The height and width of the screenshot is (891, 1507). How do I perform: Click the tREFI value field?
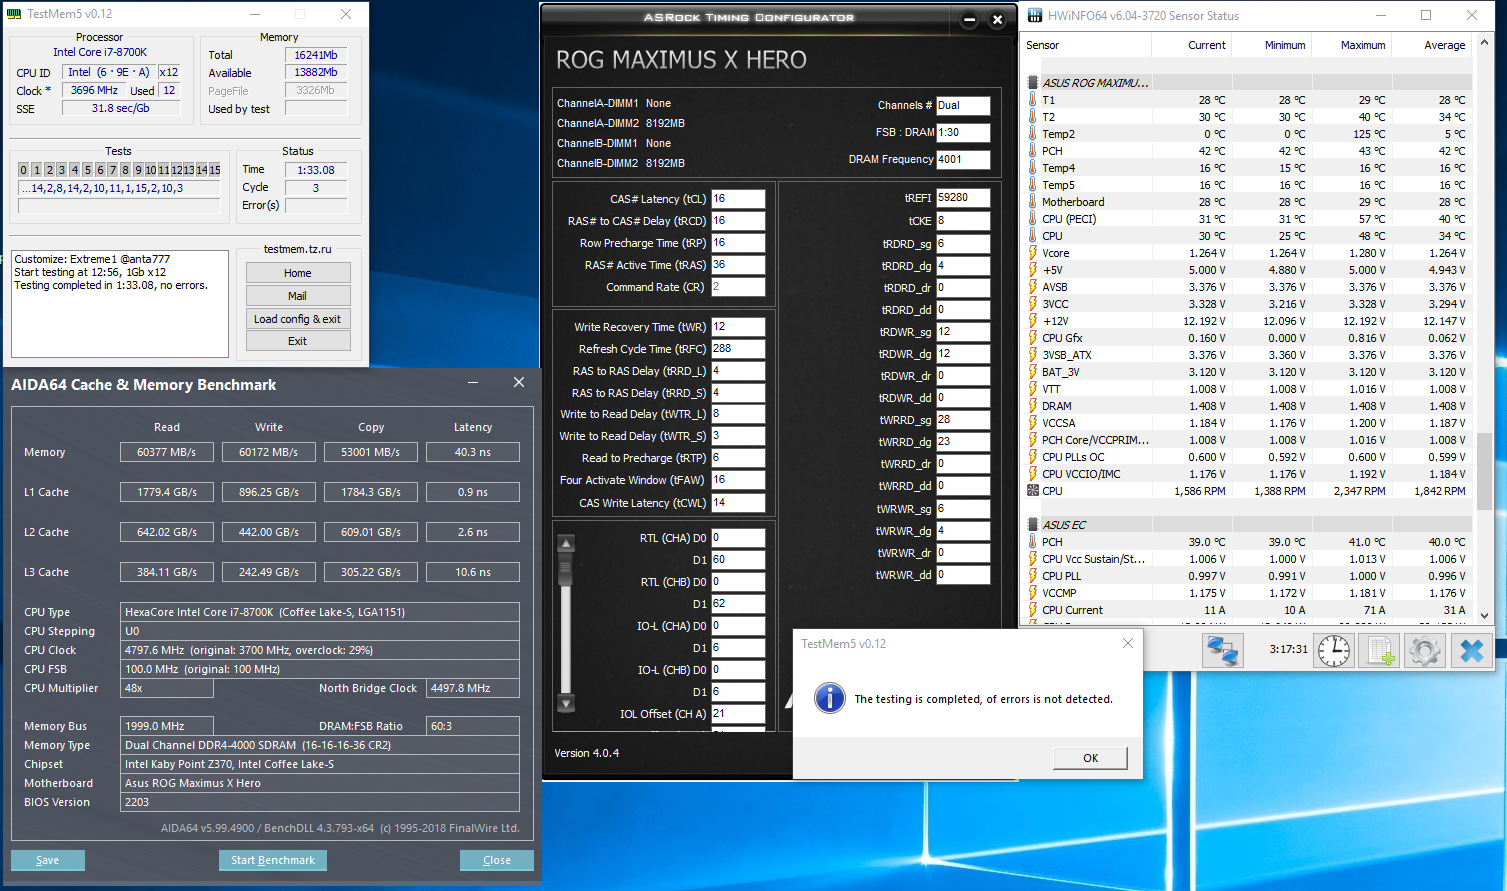[963, 198]
